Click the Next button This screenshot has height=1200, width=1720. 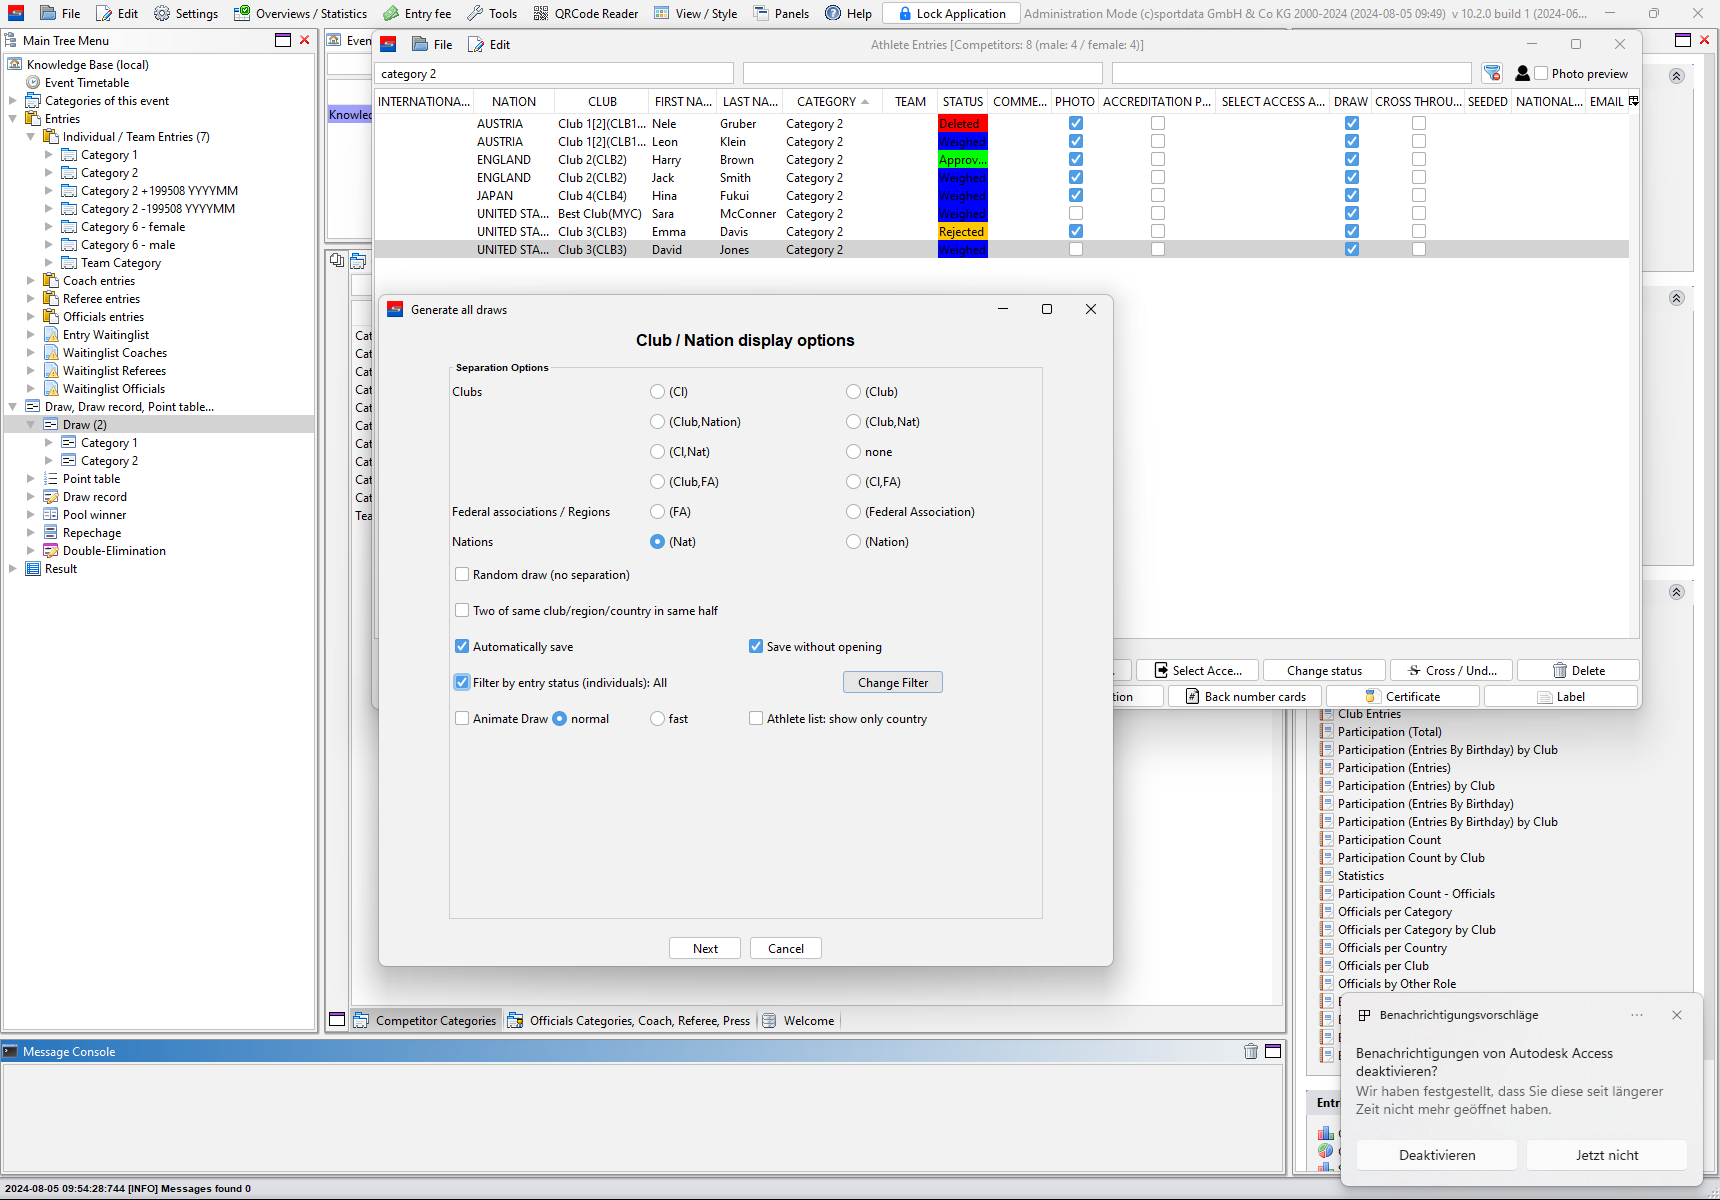click(705, 948)
